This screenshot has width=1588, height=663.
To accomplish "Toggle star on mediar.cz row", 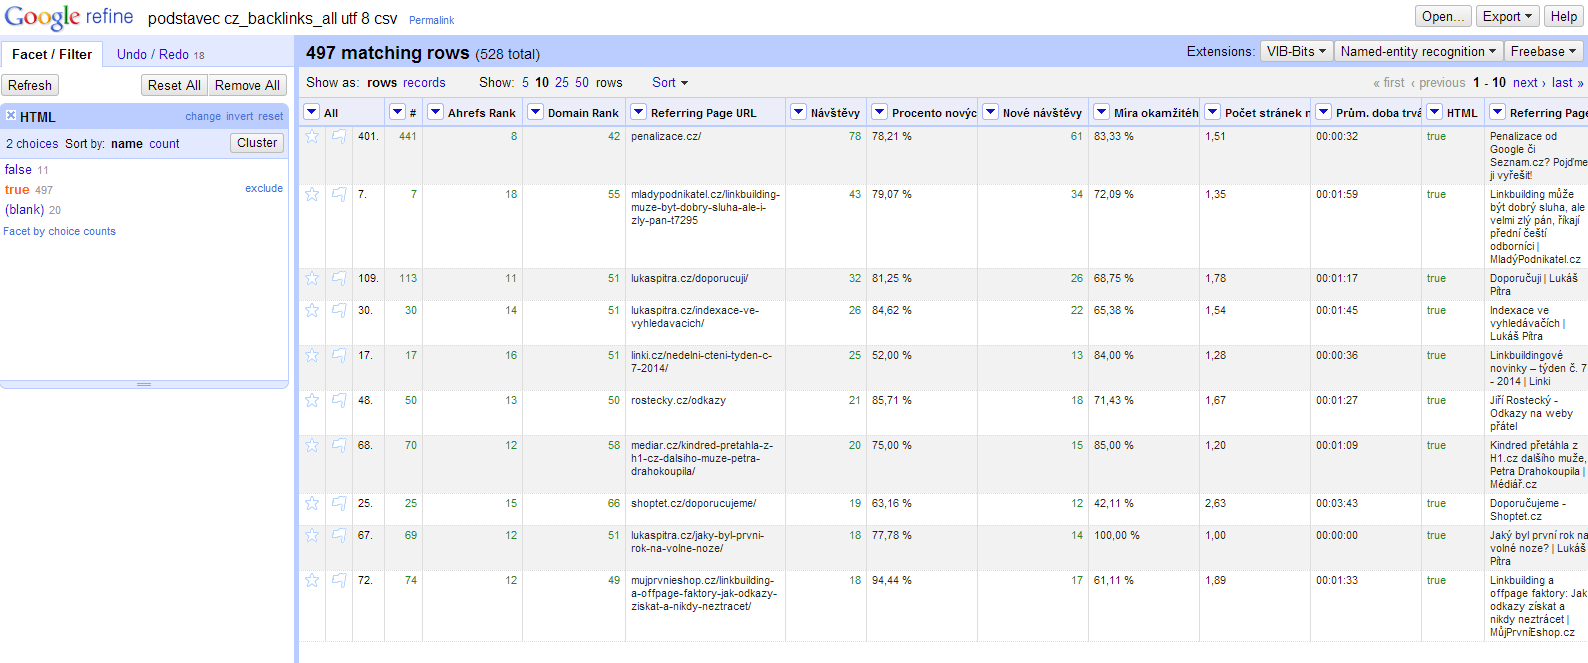I will click(312, 446).
